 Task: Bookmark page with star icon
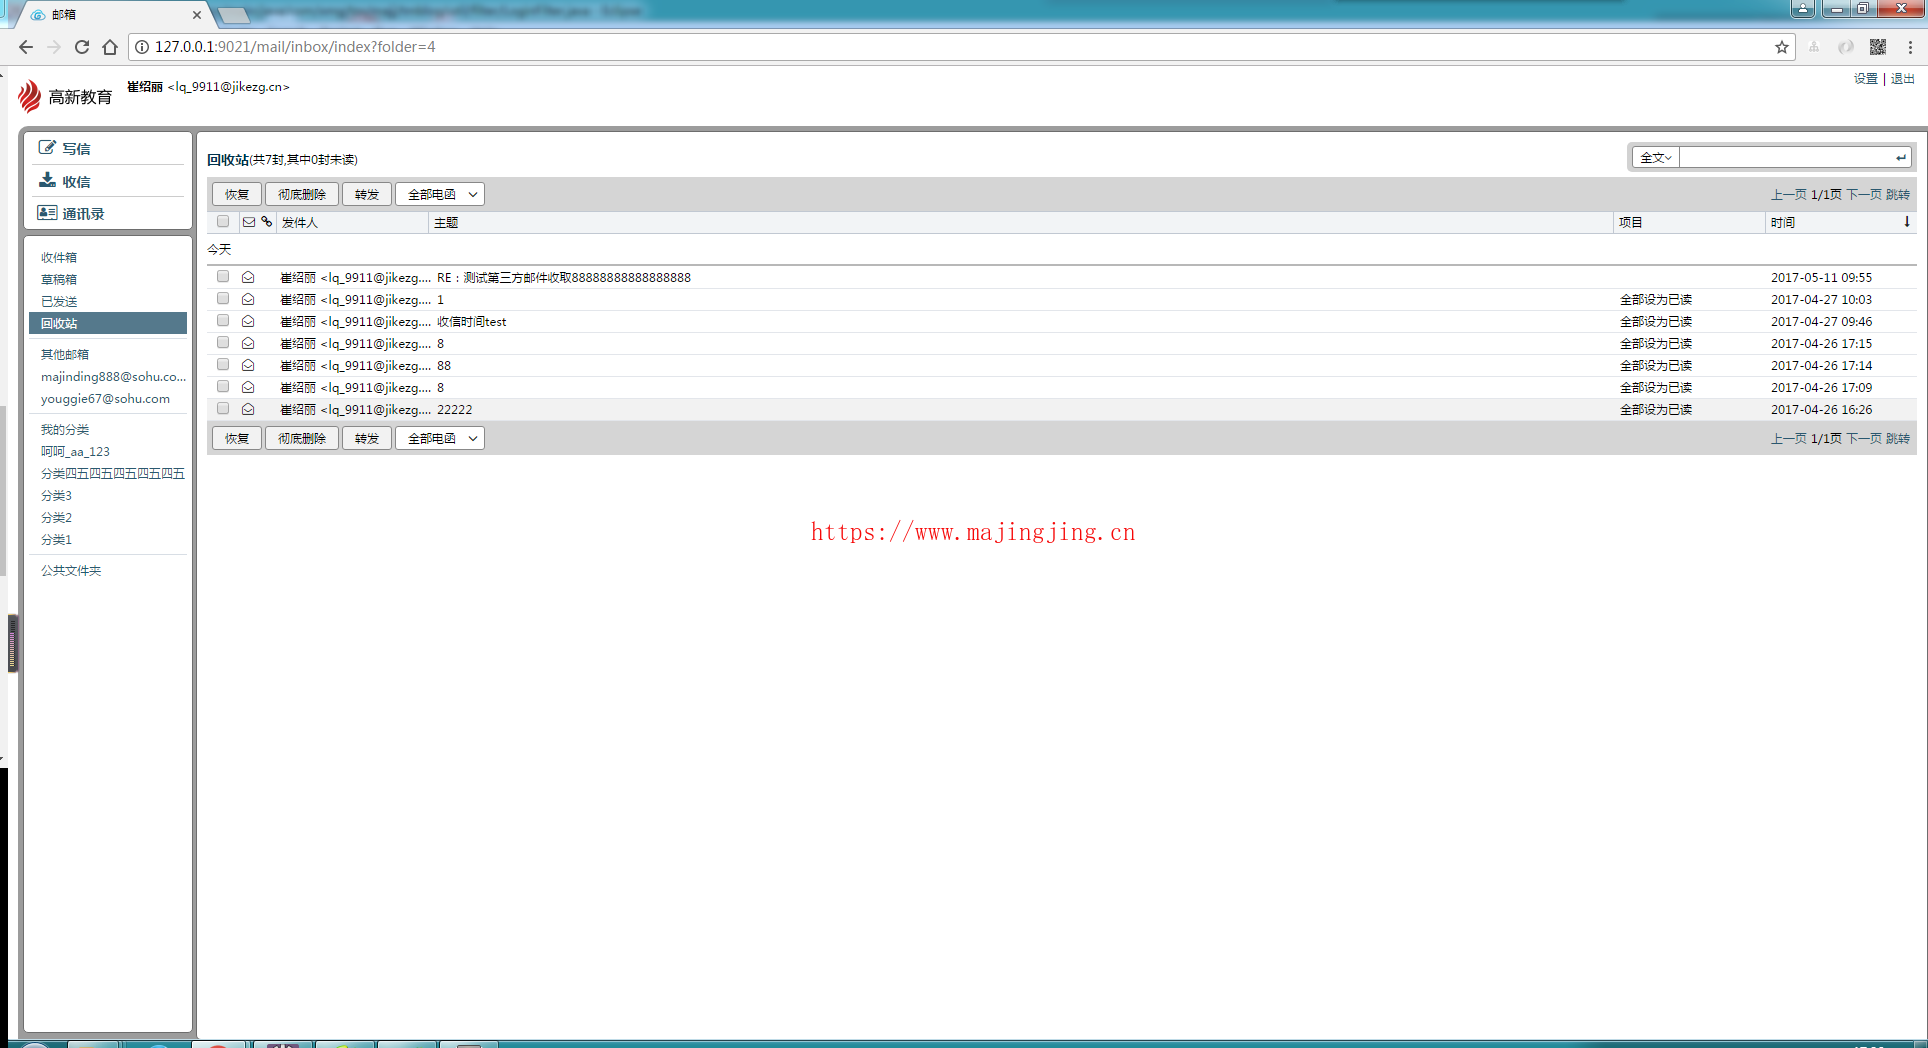click(x=1782, y=47)
